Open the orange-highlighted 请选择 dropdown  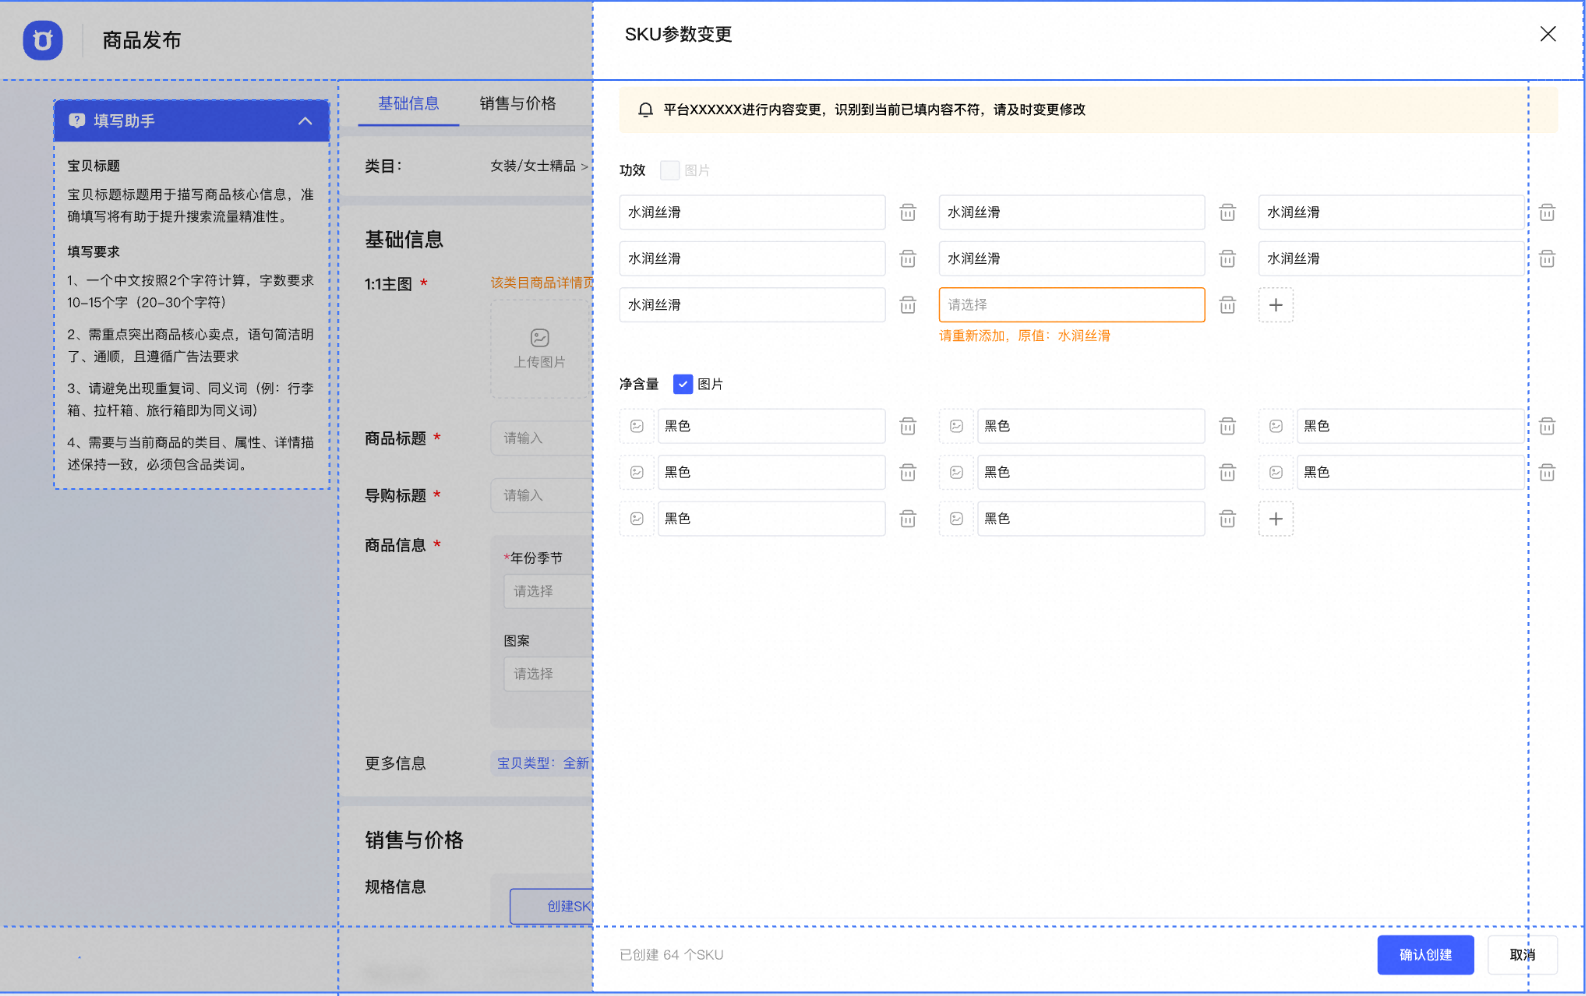[1071, 305]
